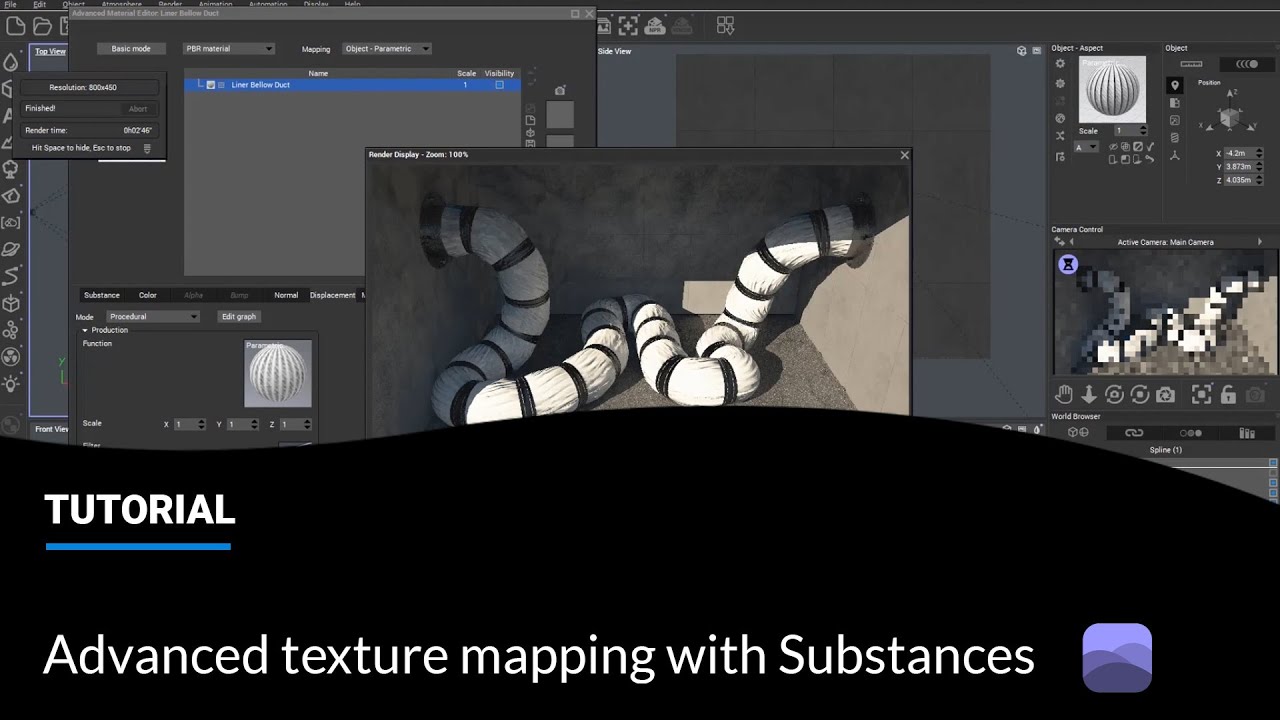The image size is (1280, 720).
Task: Switch to the Displacement tab
Action: point(333,295)
